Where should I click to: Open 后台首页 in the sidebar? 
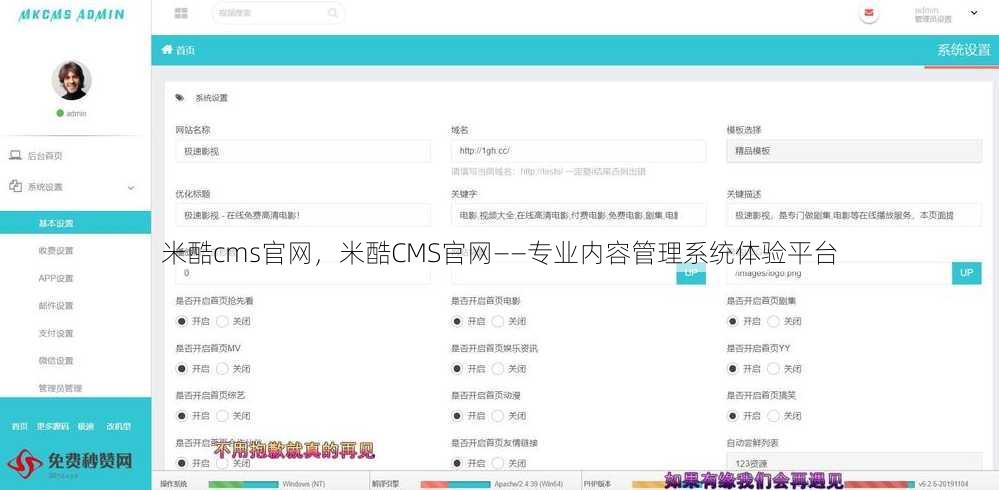pyautogui.click(x=45, y=155)
